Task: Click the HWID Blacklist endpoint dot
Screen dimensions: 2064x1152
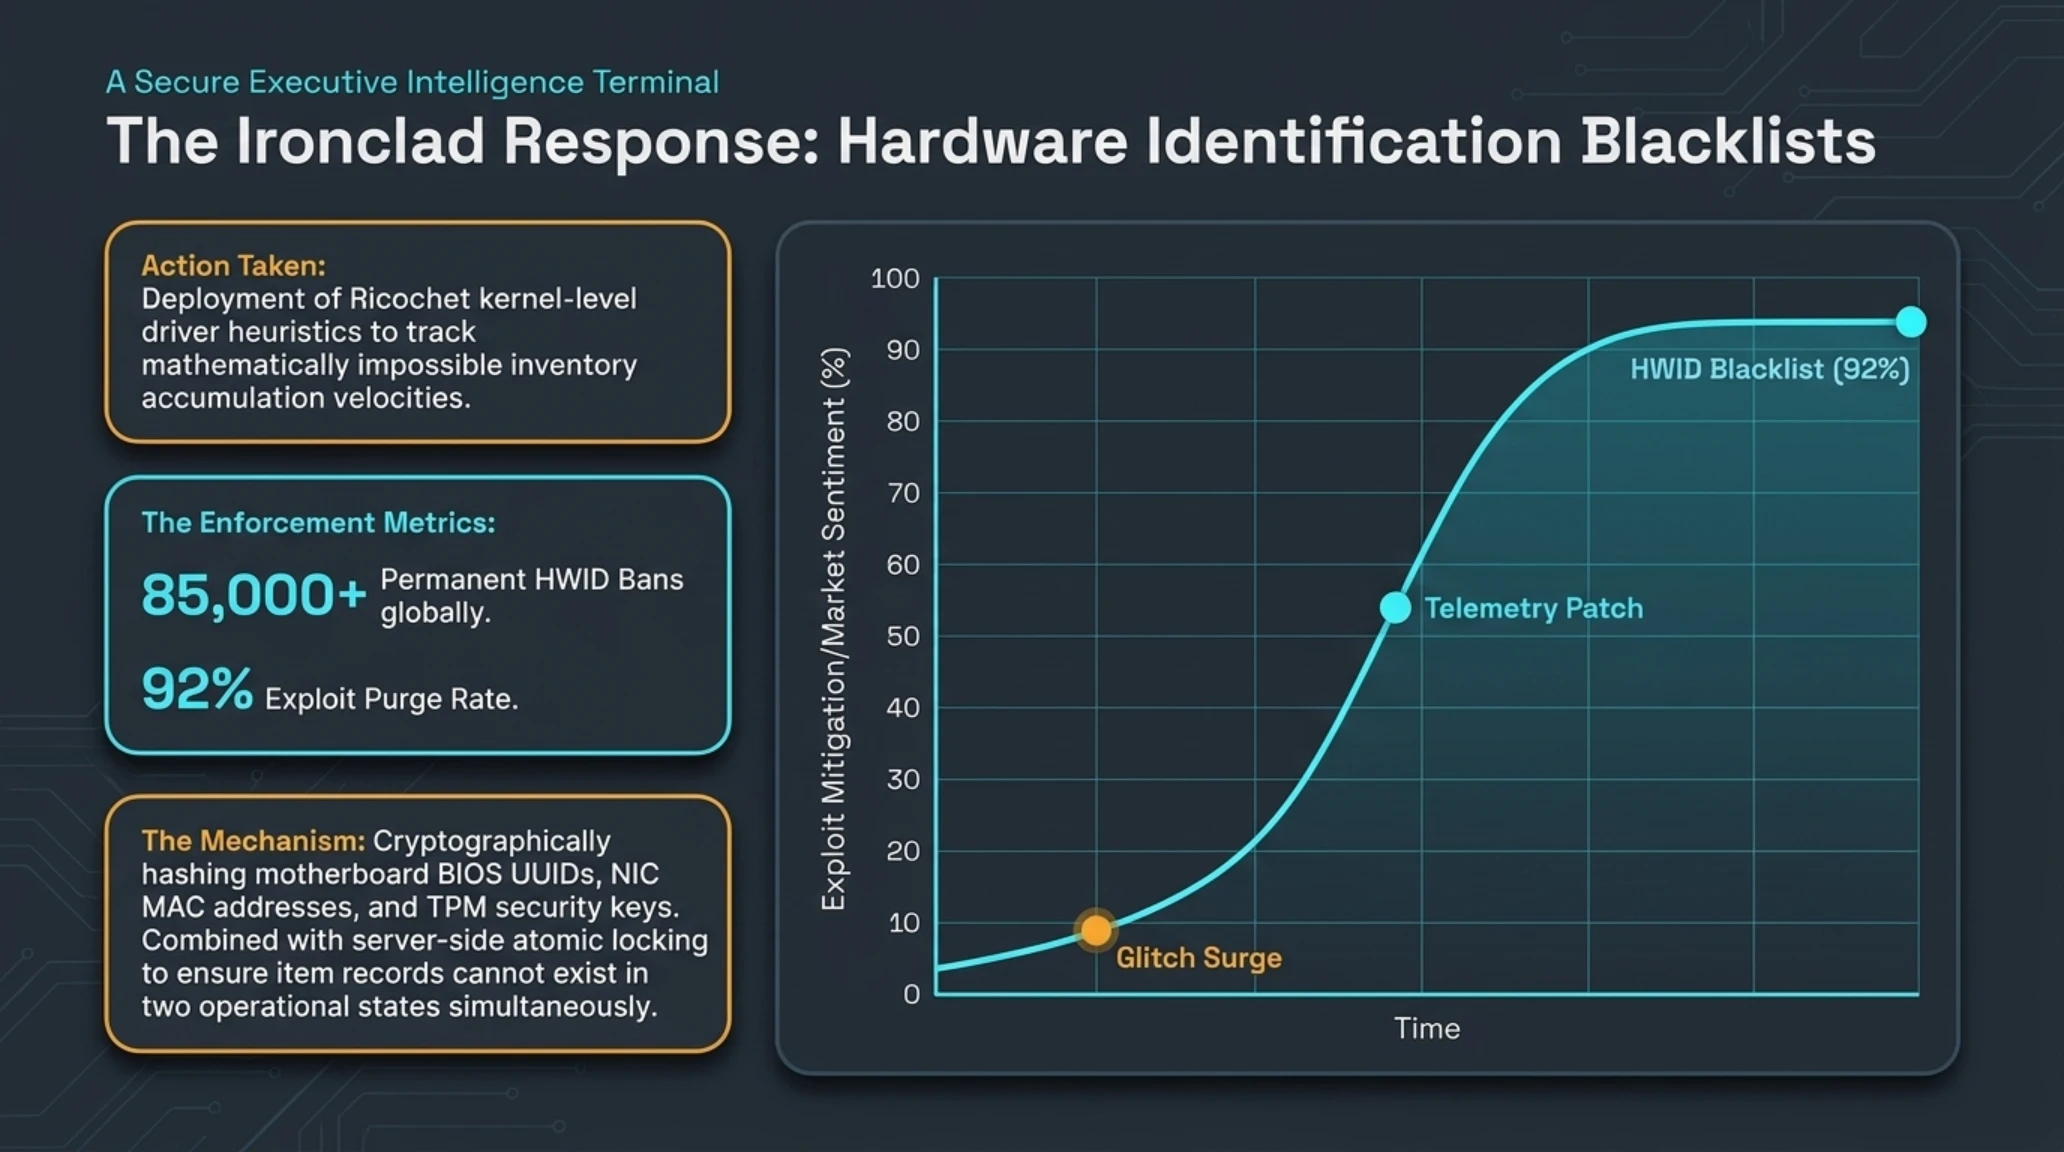Action: pos(1910,322)
